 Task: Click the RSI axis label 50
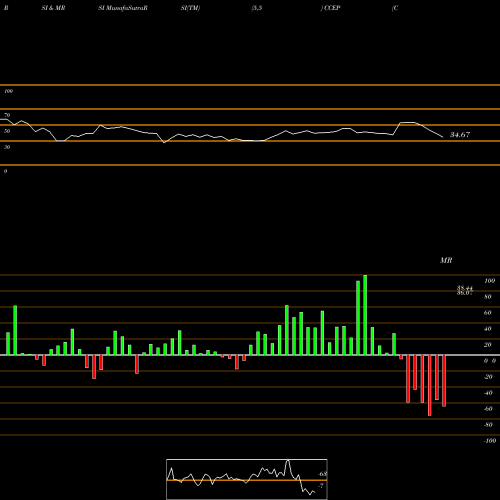(x=7, y=131)
